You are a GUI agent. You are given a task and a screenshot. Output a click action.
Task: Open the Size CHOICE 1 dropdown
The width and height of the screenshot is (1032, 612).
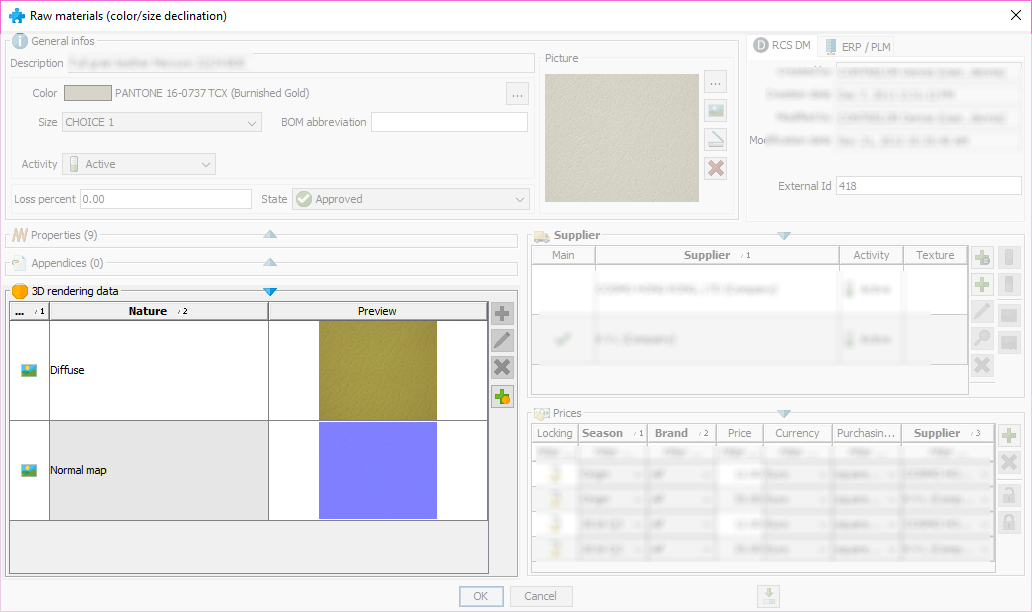(x=162, y=122)
